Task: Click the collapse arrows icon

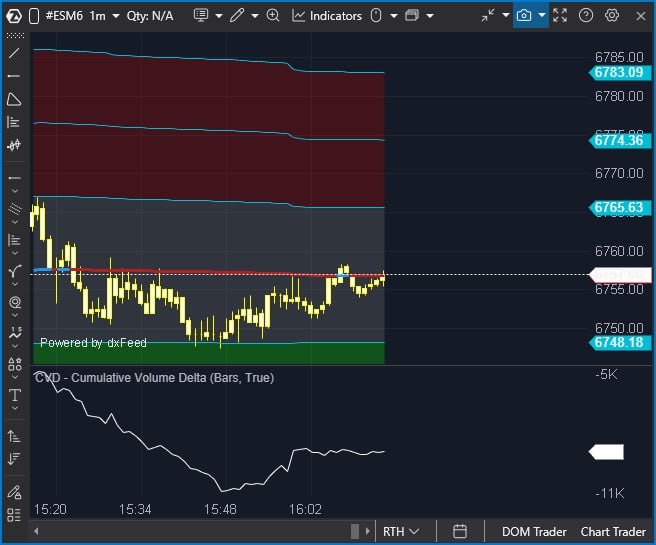Action: pos(488,15)
